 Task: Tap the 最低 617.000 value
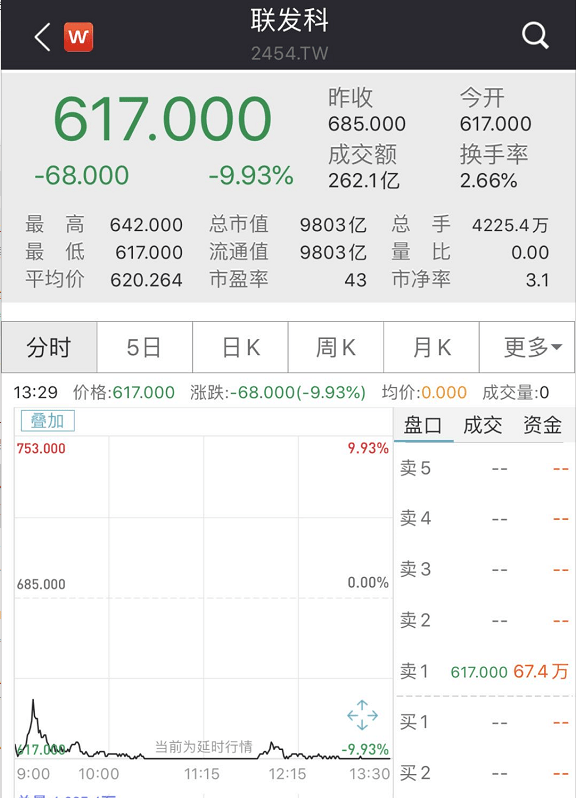point(149,252)
